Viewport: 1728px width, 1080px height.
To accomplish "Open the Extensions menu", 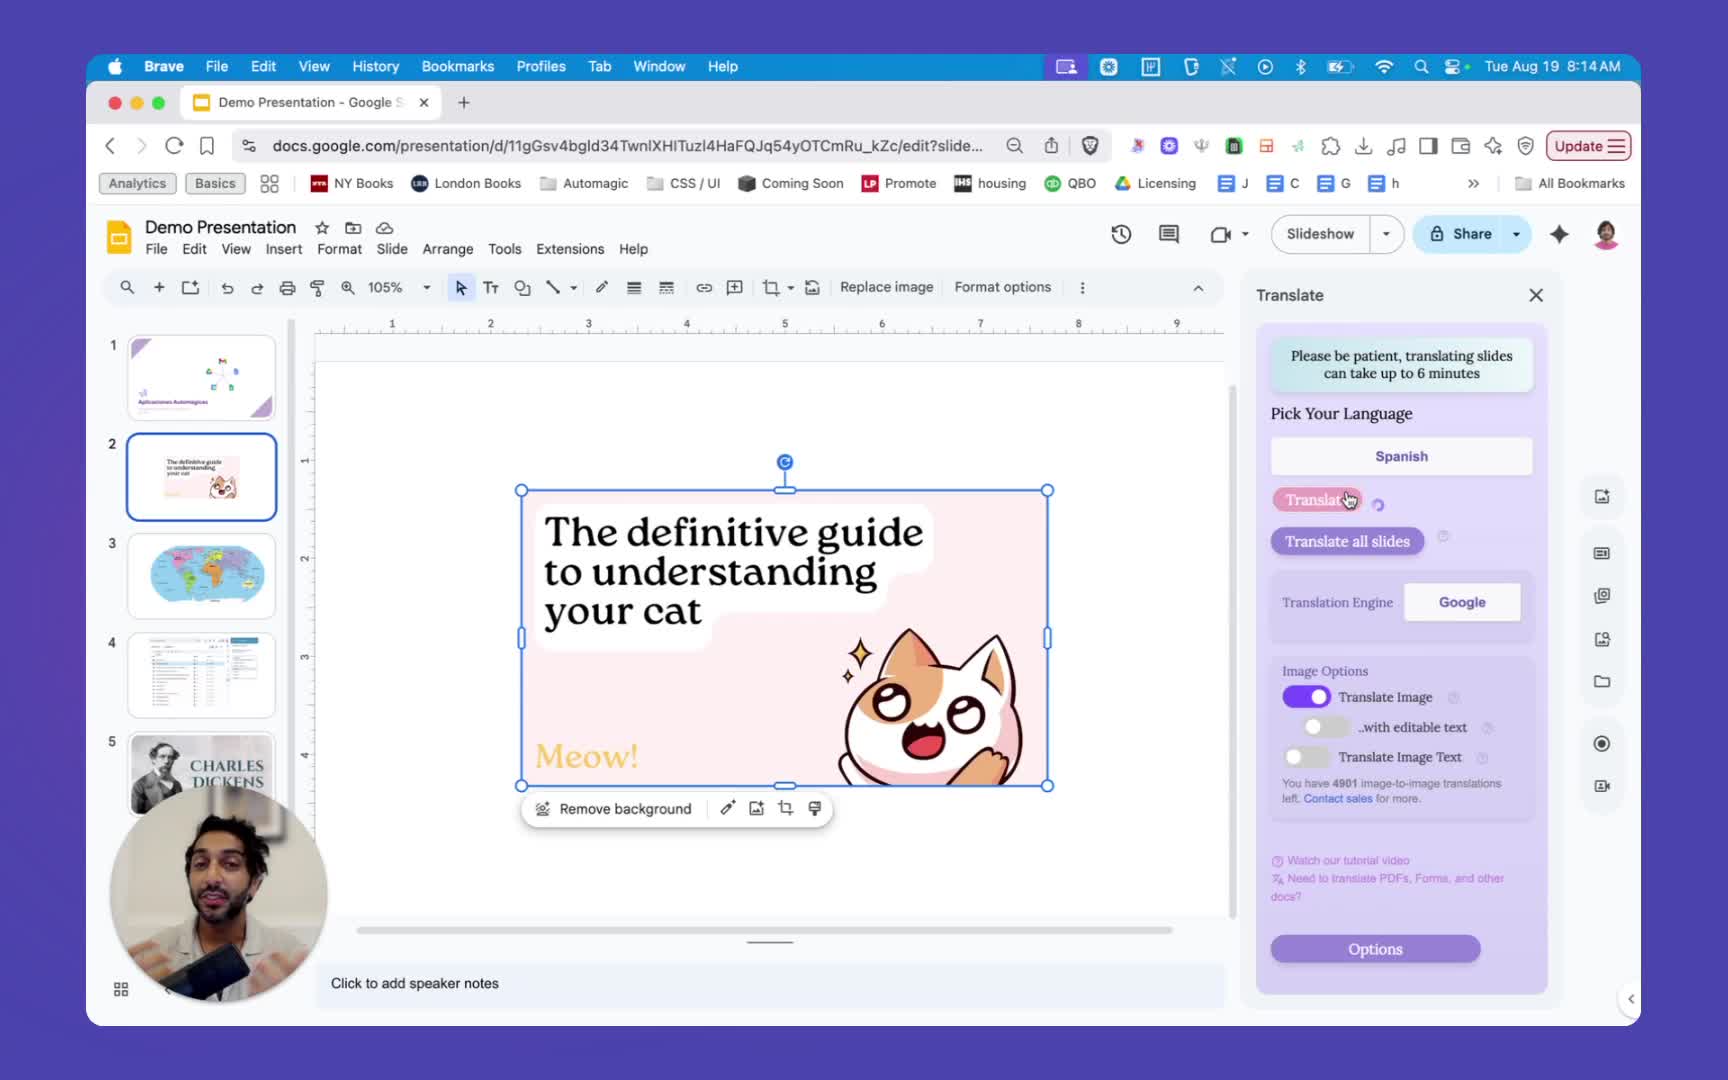I will click(x=570, y=249).
